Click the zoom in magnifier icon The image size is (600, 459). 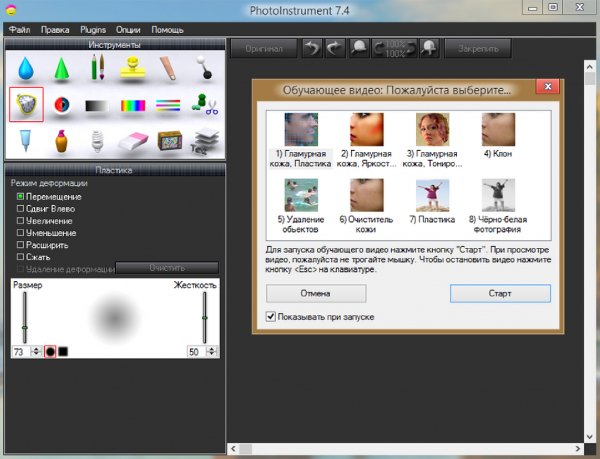[429, 49]
